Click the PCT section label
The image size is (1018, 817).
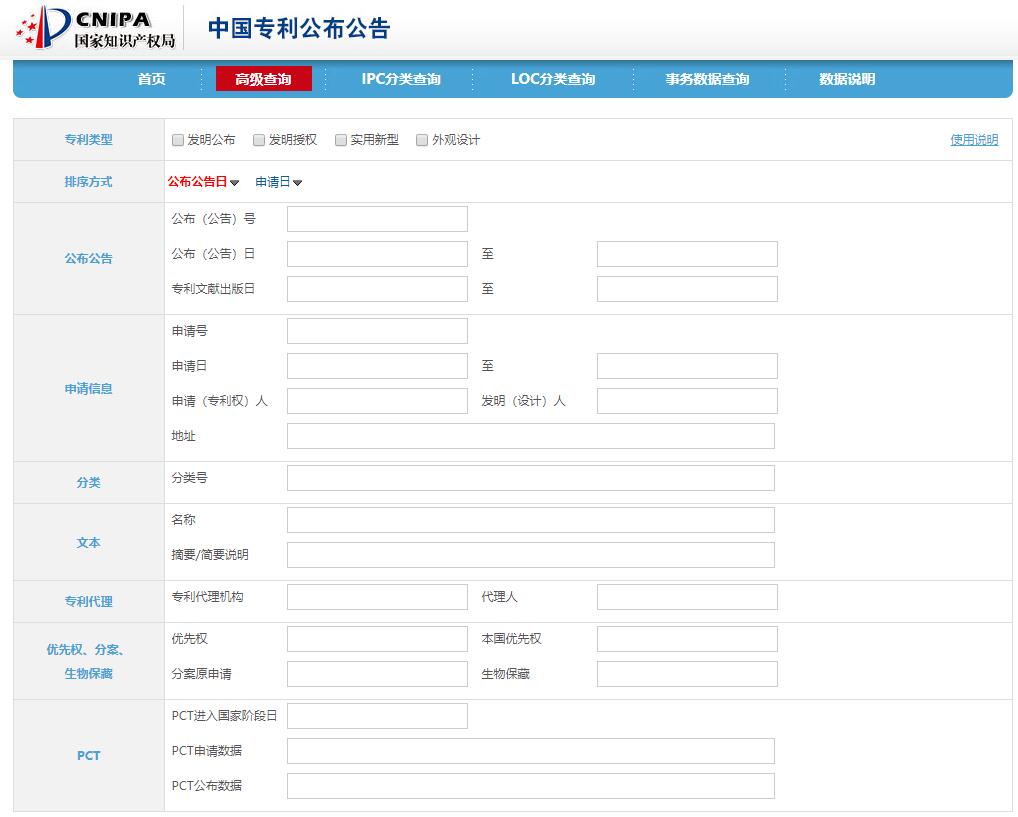88,755
